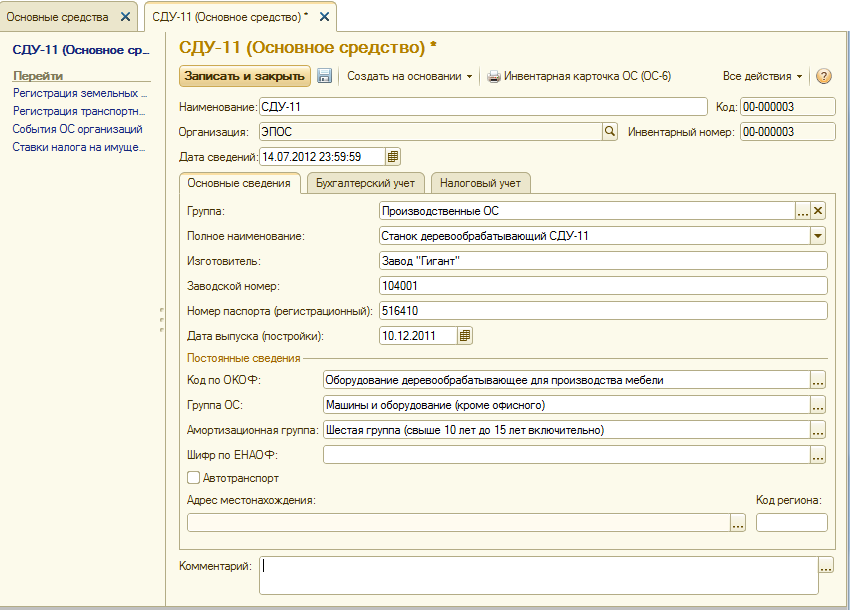This screenshot has height=610, width=850.
Task: Close the Основные средства tab
Action: [x=125, y=17]
